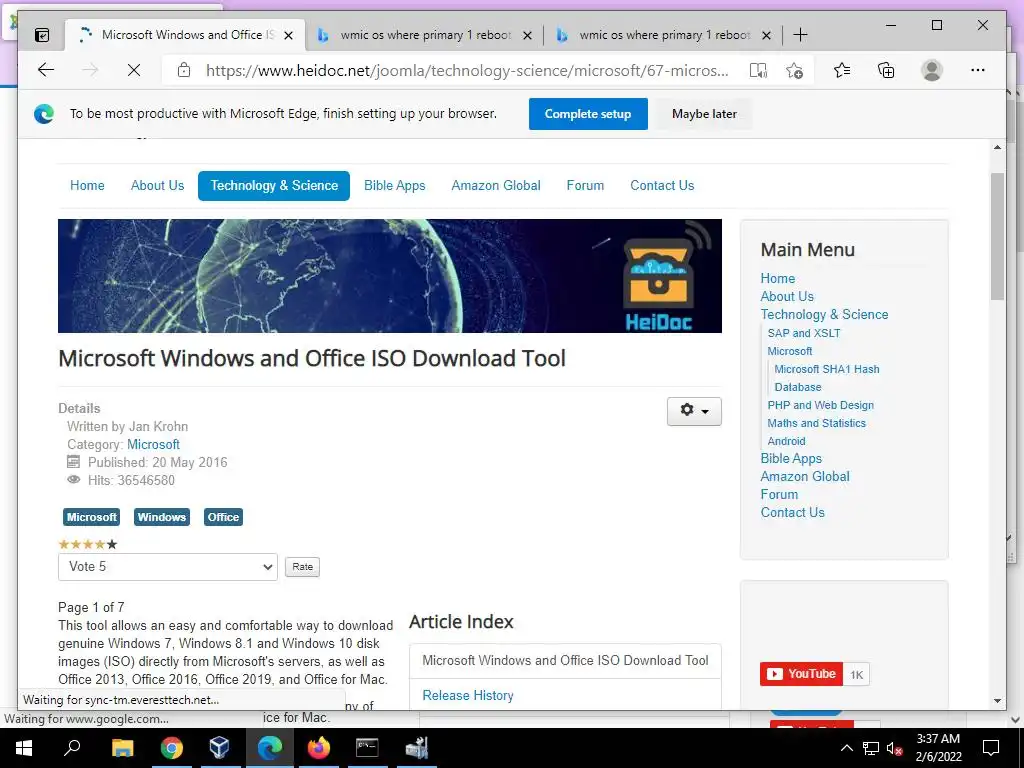This screenshot has height=768, width=1024.
Task: Click the address bar URL field
Action: pos(467,71)
